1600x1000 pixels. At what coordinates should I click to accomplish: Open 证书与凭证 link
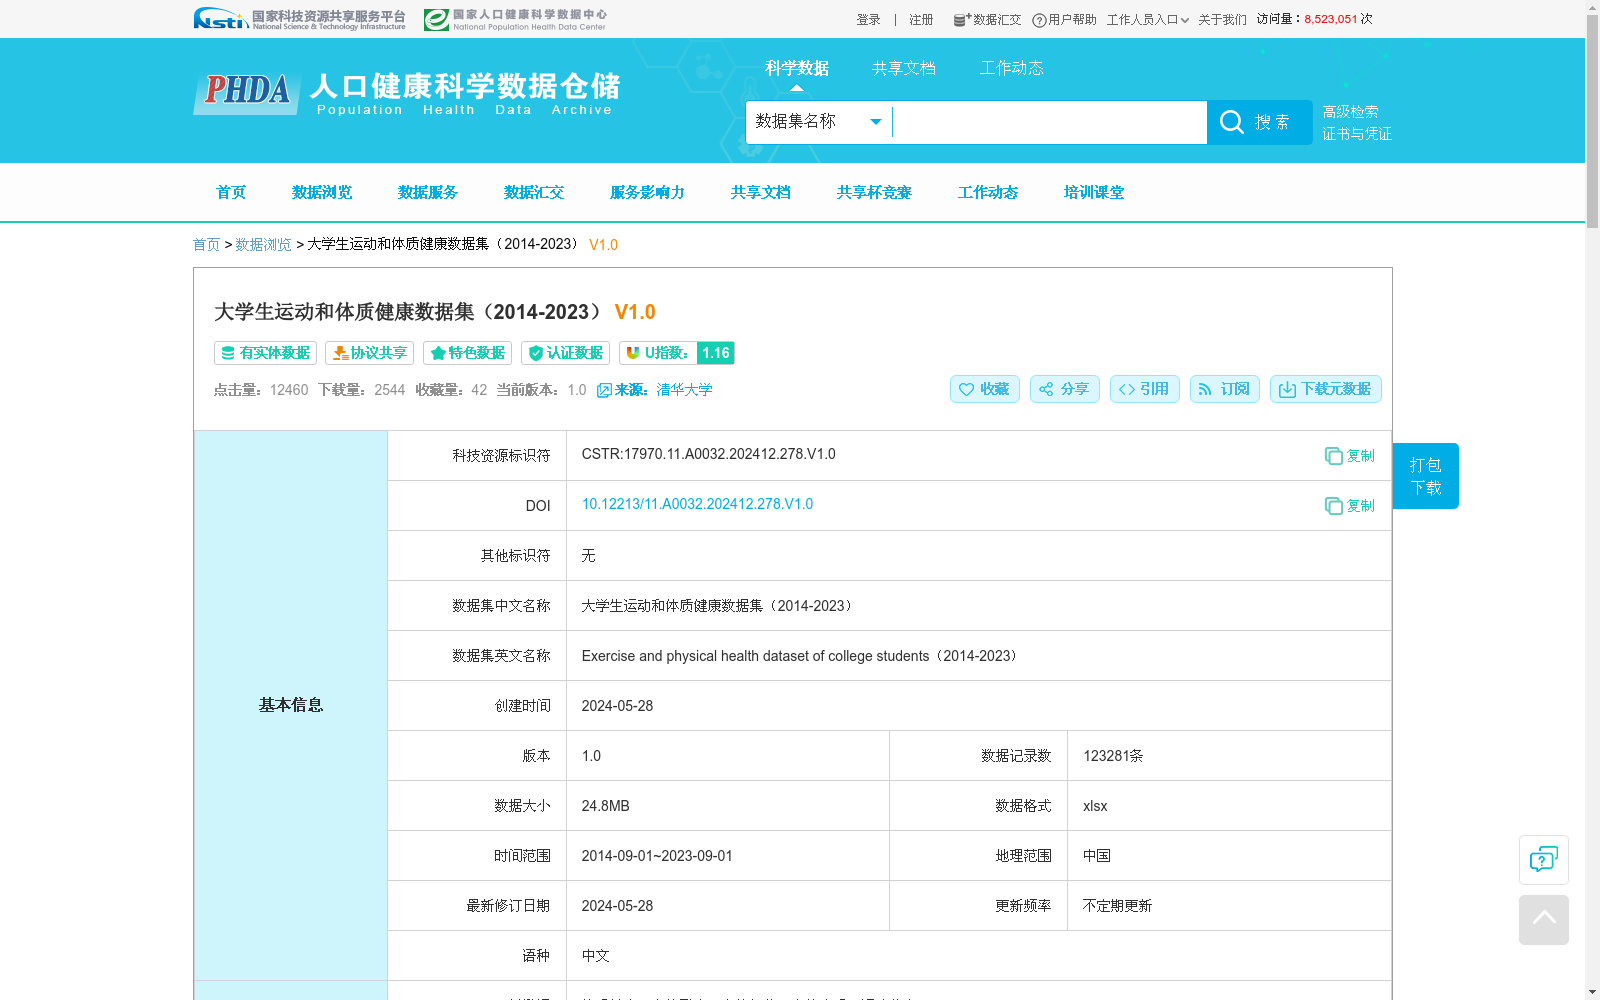click(x=1357, y=134)
